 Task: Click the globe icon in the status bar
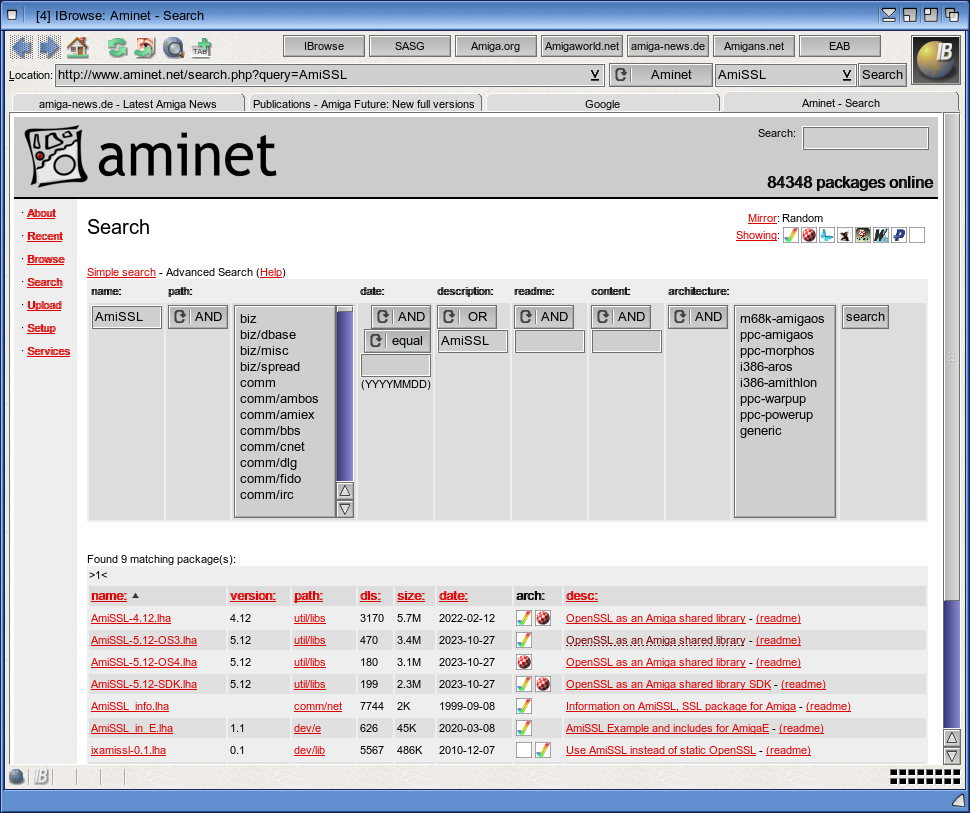pos(17,776)
